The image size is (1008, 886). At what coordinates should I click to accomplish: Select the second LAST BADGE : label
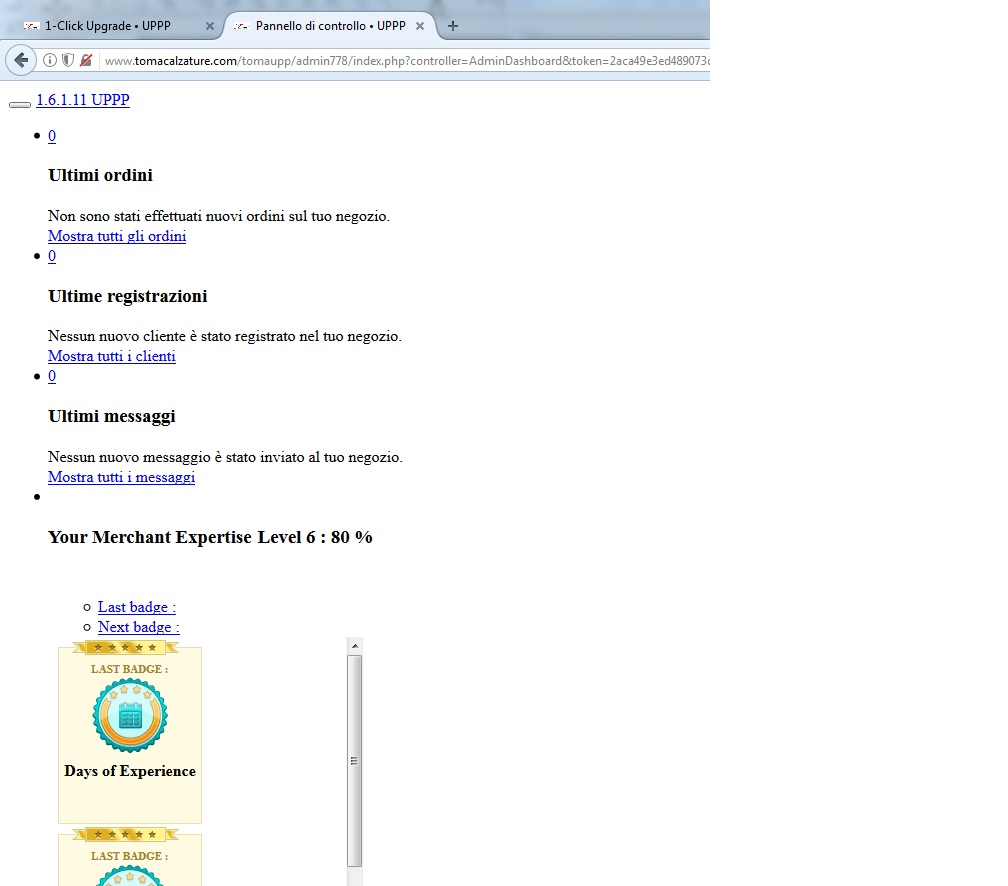coord(129,856)
